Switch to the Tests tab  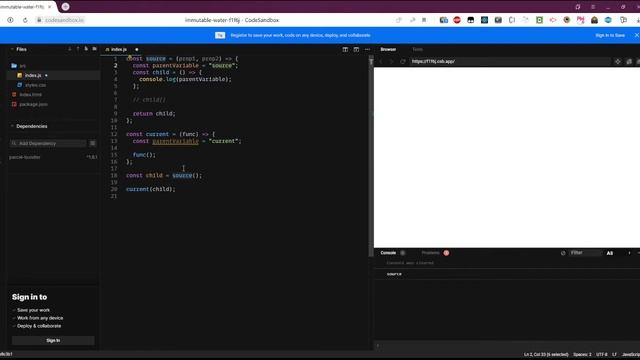(417, 49)
